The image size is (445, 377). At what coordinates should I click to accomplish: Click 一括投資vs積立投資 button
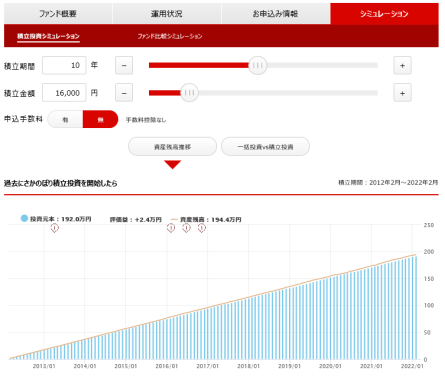(x=265, y=147)
